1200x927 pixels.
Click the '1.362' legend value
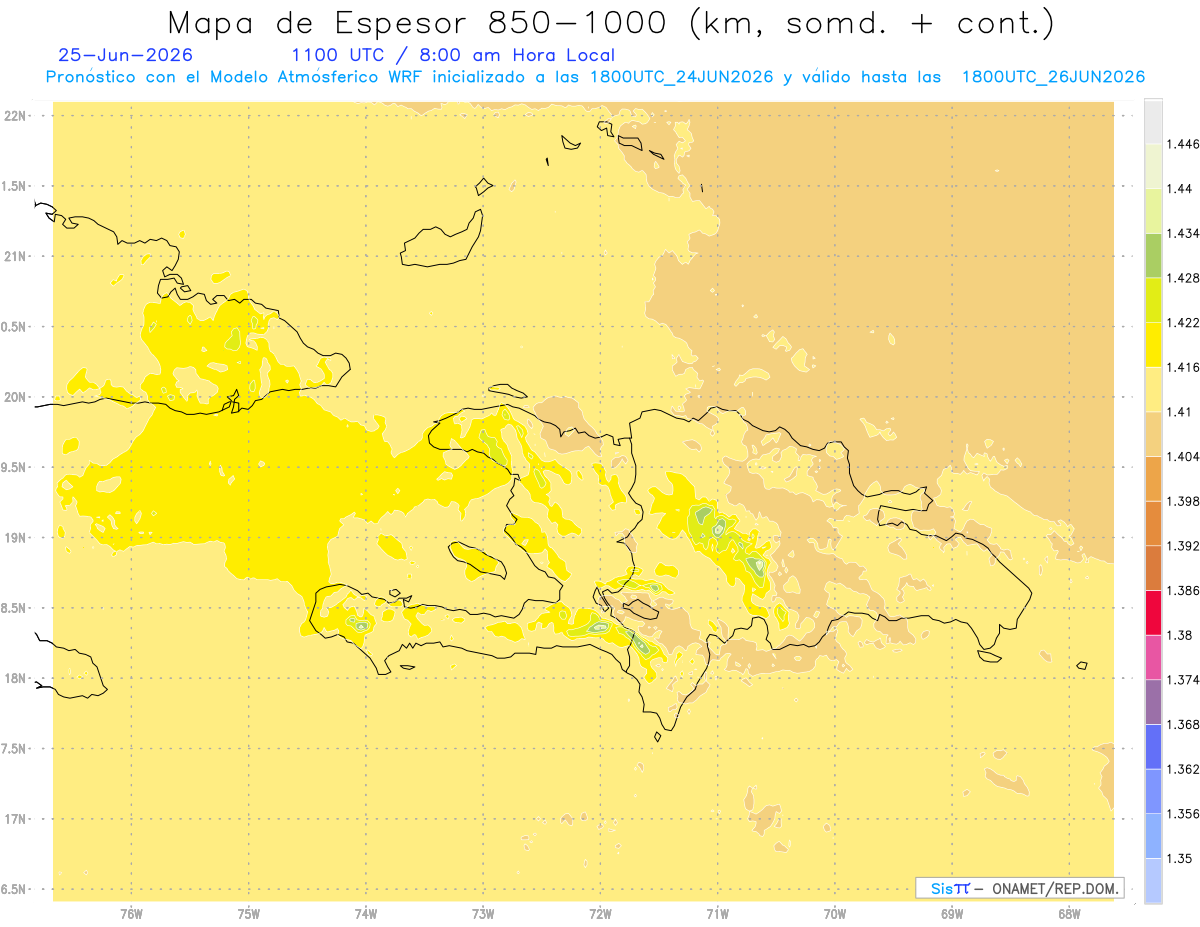[x=1183, y=769]
